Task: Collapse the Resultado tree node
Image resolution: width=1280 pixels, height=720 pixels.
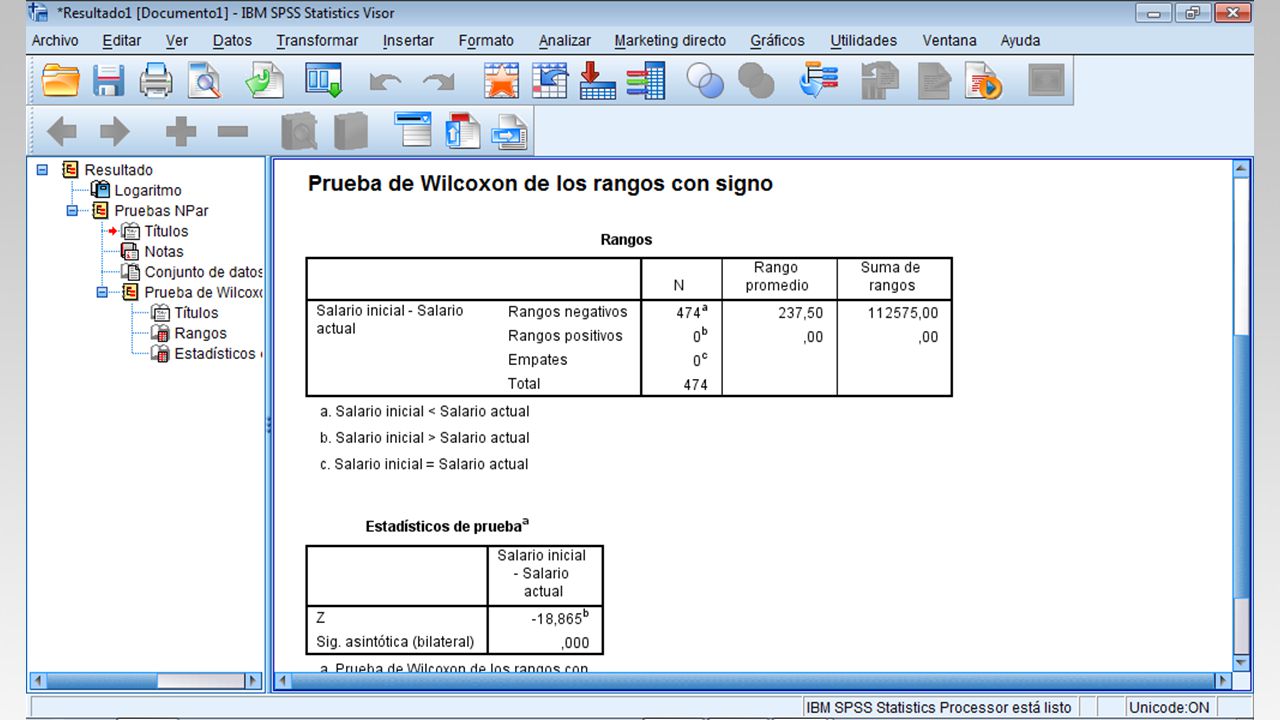Action: pos(42,170)
